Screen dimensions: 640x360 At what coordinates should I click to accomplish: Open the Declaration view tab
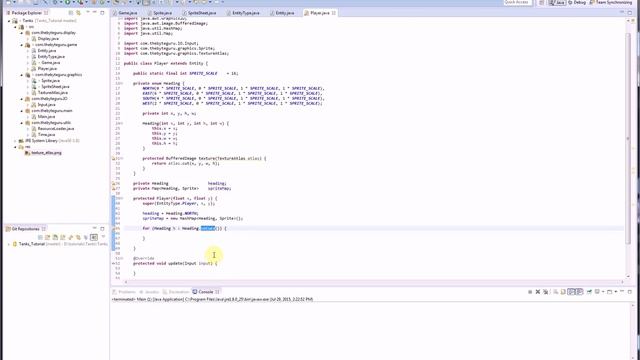pyautogui.click(x=176, y=292)
